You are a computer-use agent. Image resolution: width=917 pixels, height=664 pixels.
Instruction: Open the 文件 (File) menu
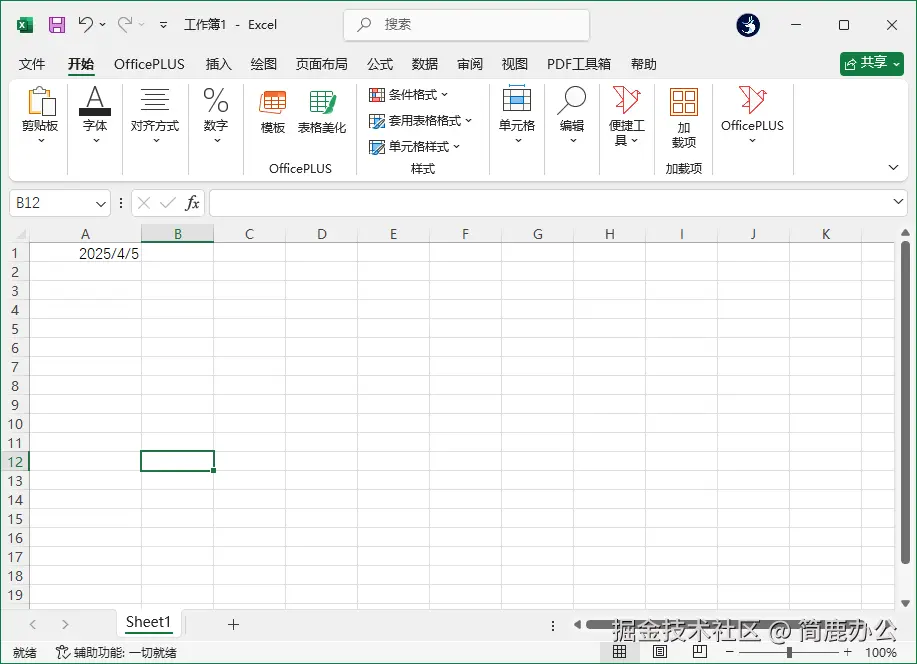point(32,63)
